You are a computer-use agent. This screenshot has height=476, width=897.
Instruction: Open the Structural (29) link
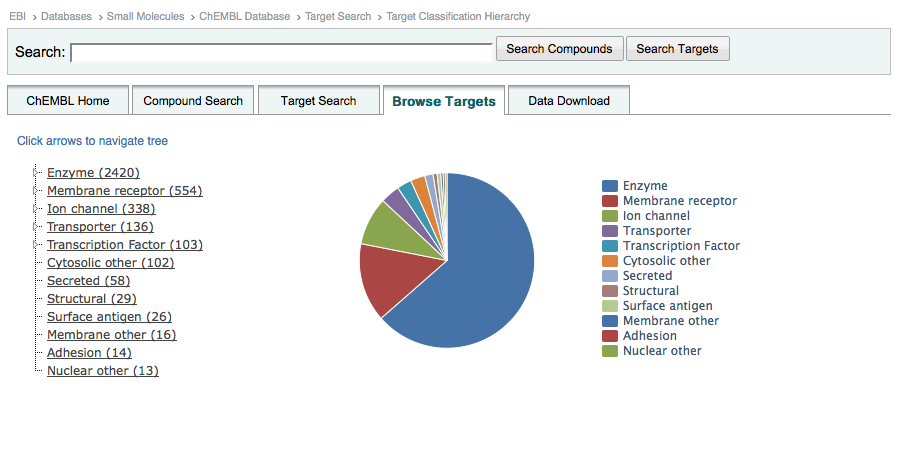92,299
